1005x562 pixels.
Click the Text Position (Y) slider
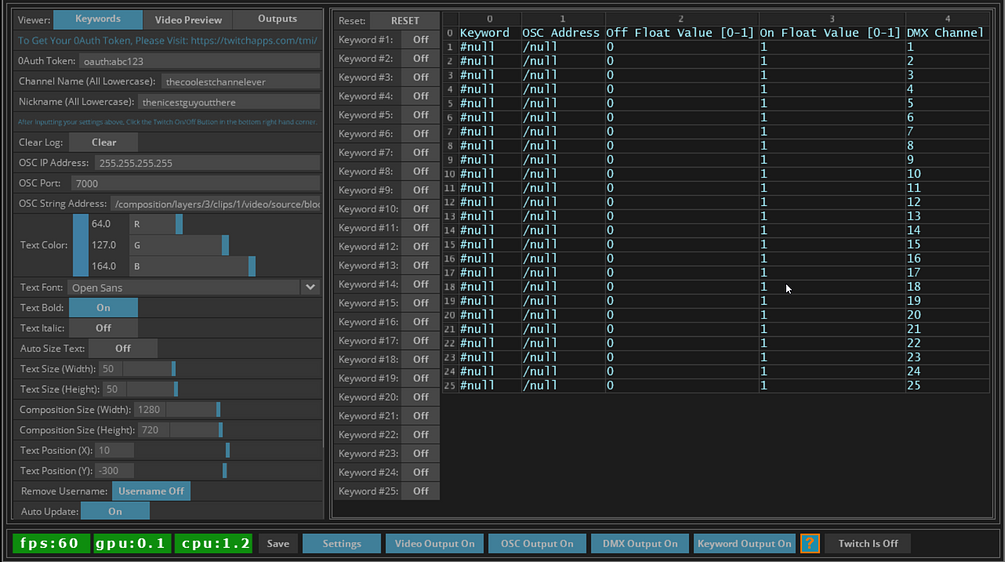pos(227,471)
